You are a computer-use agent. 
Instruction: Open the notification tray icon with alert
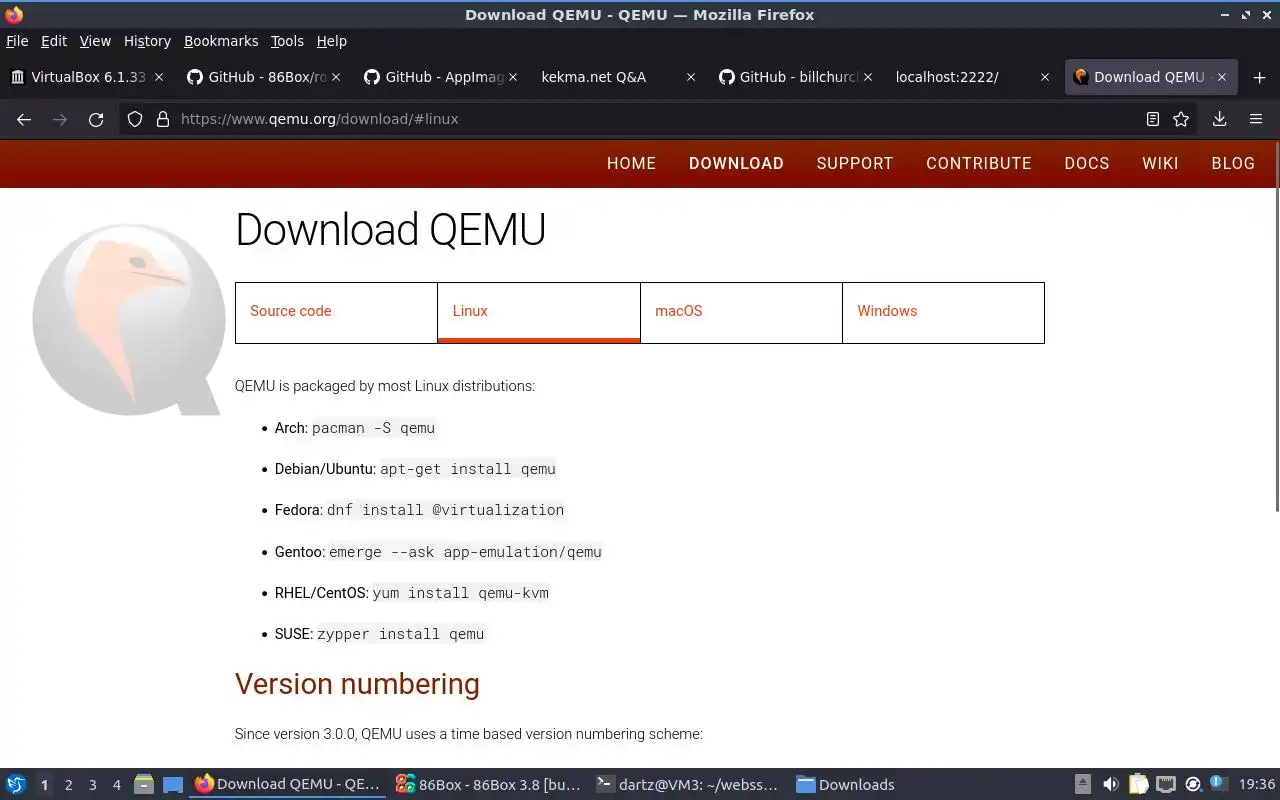[1219, 784]
